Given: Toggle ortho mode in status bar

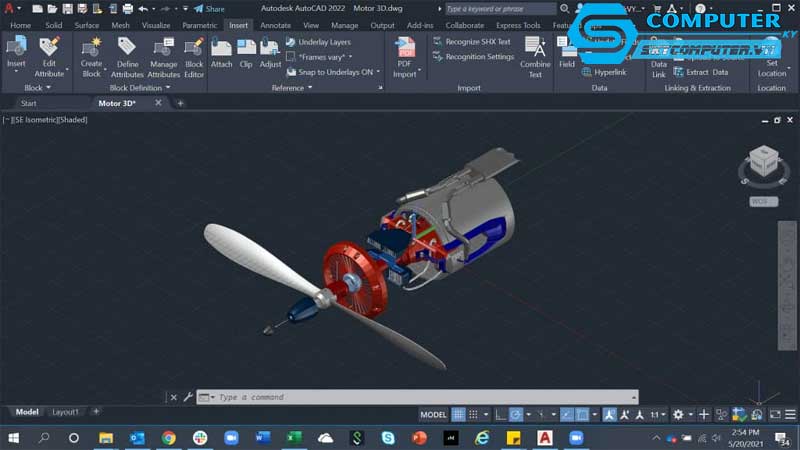Looking at the screenshot, I should tap(501, 415).
